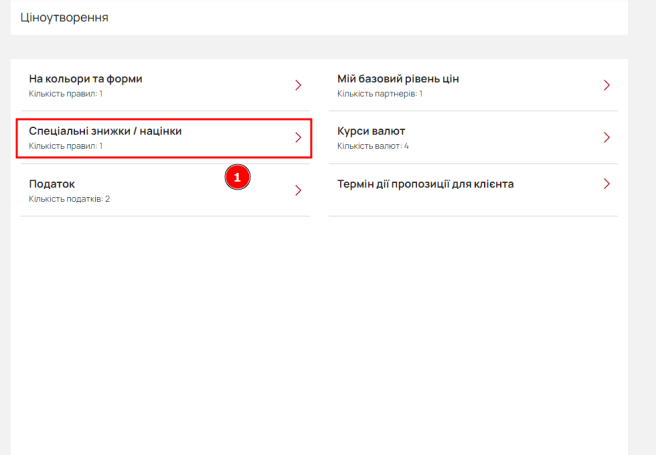The height and width of the screenshot is (455, 656).
Task: Click the chevron on the Курси валют row
Action: tap(607, 138)
